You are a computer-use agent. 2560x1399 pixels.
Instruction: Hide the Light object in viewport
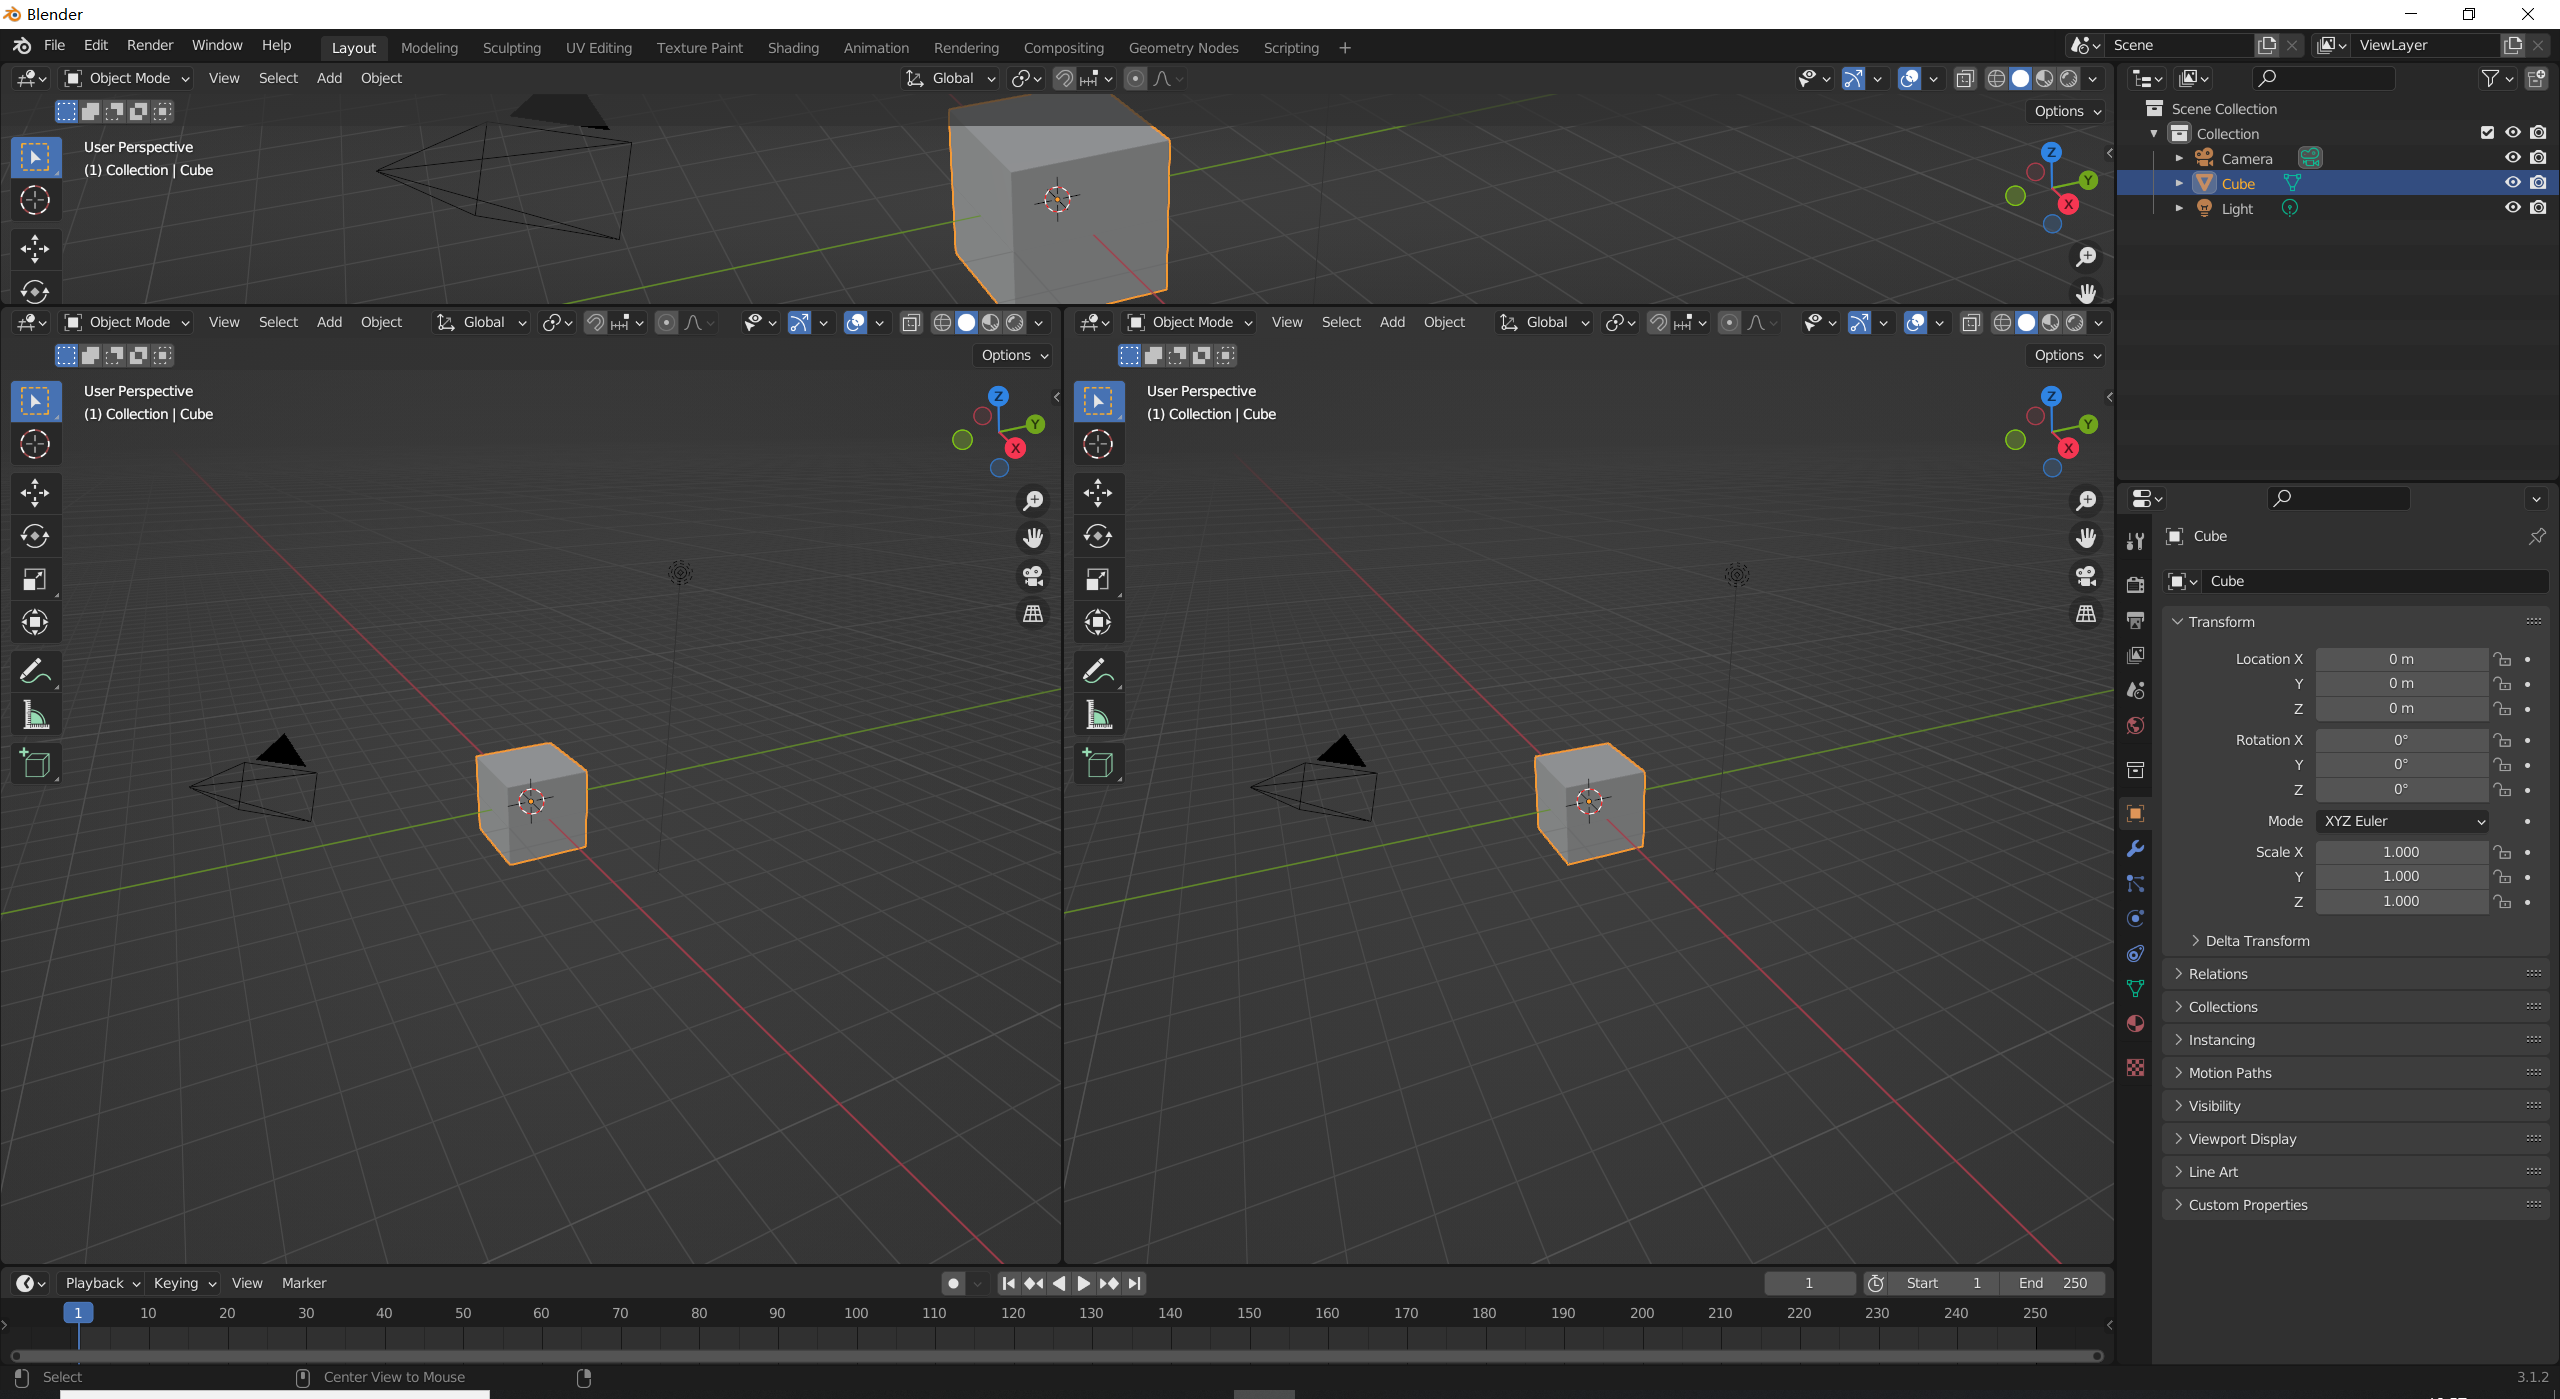2512,208
